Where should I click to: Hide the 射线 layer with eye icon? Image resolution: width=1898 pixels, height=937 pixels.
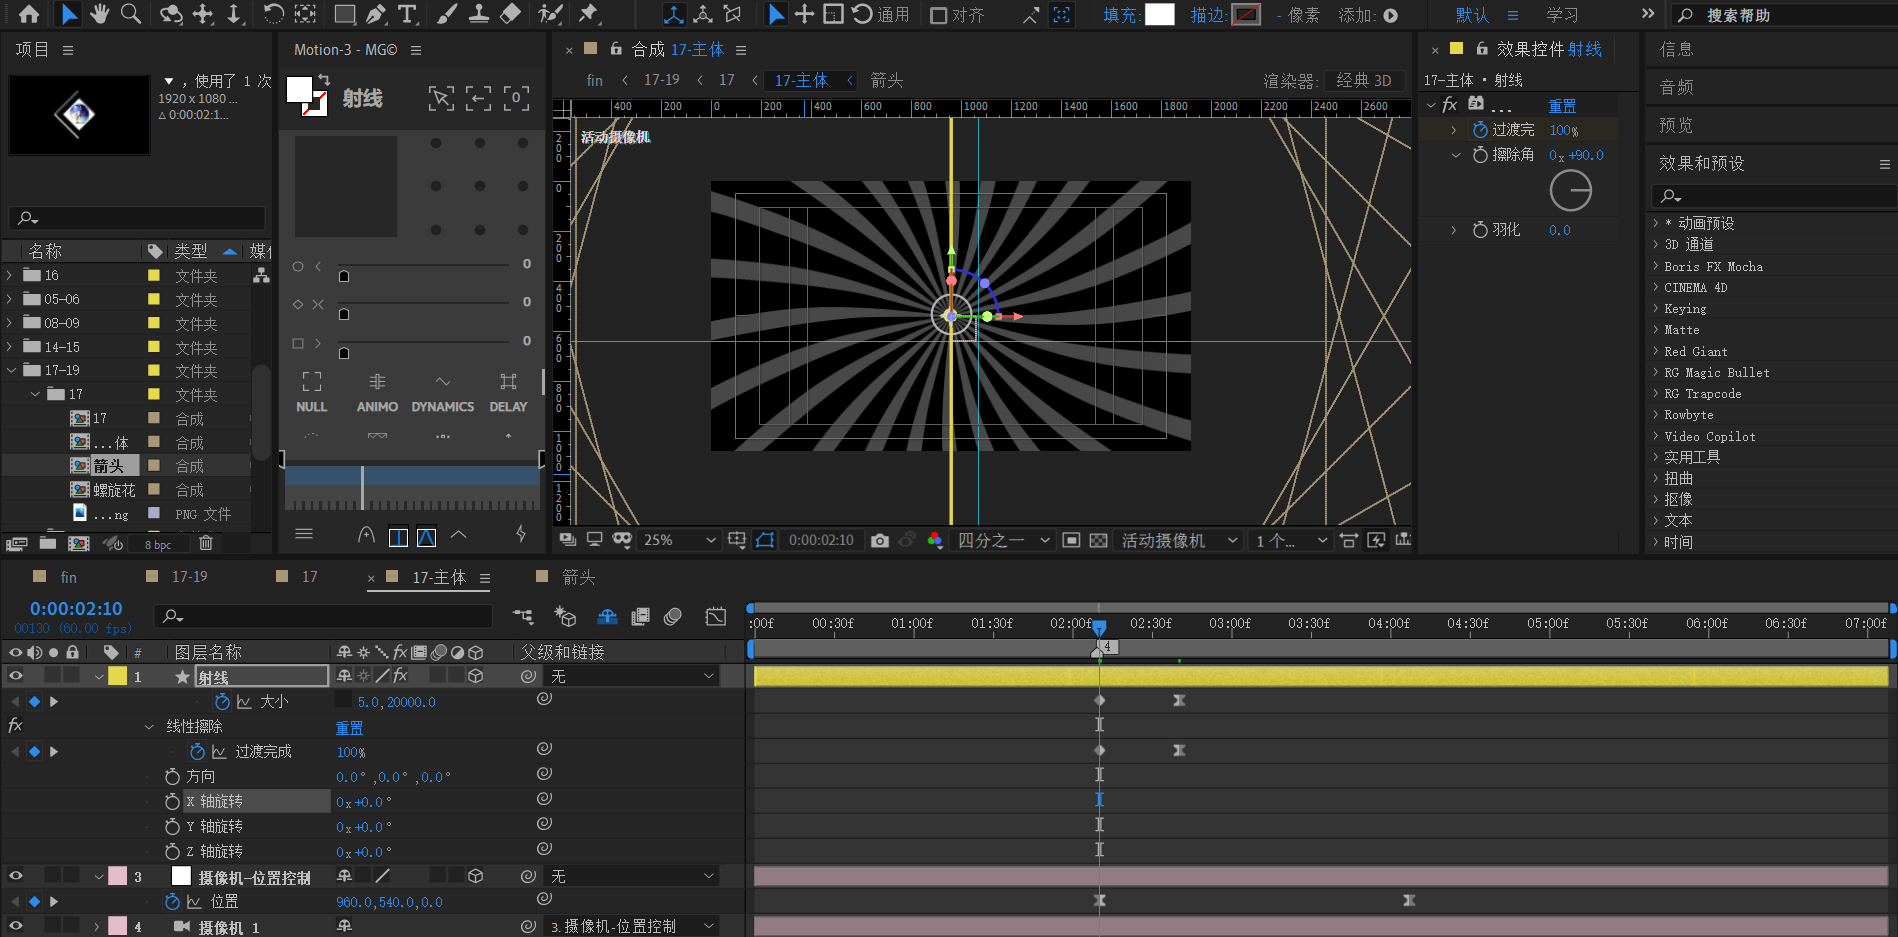16,677
